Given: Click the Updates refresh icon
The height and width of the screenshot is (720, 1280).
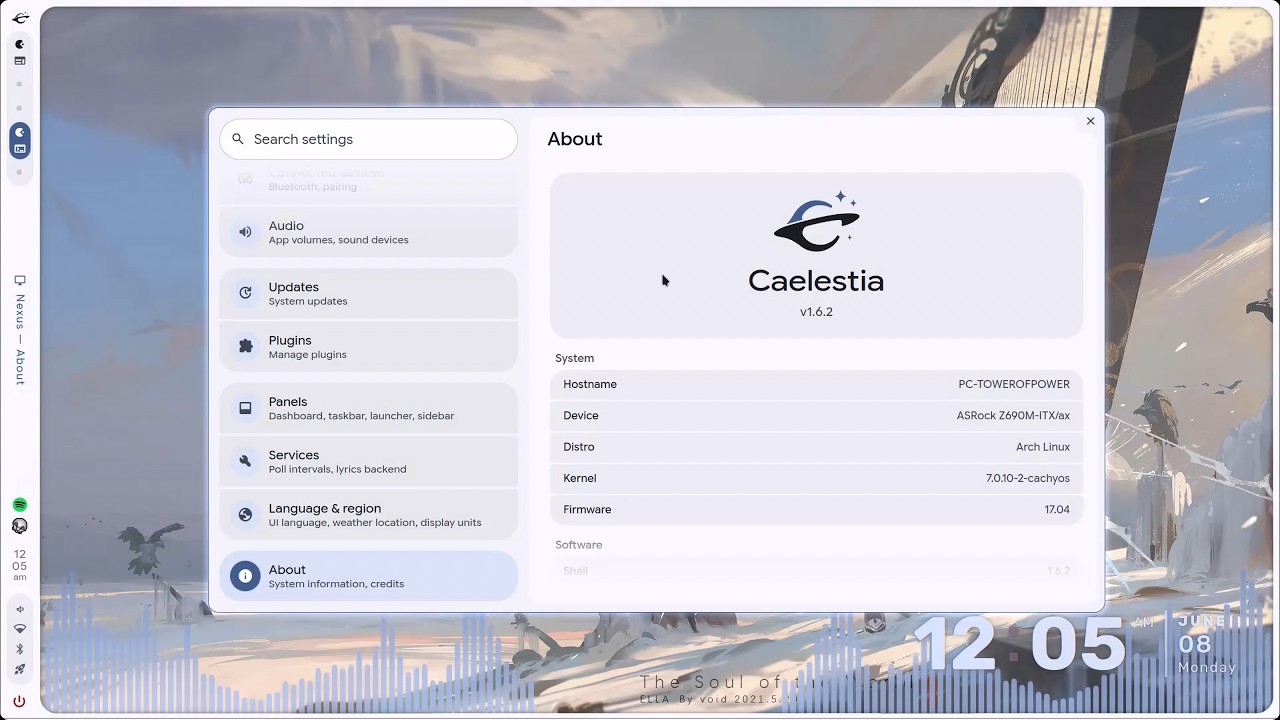Looking at the screenshot, I should click(x=245, y=293).
